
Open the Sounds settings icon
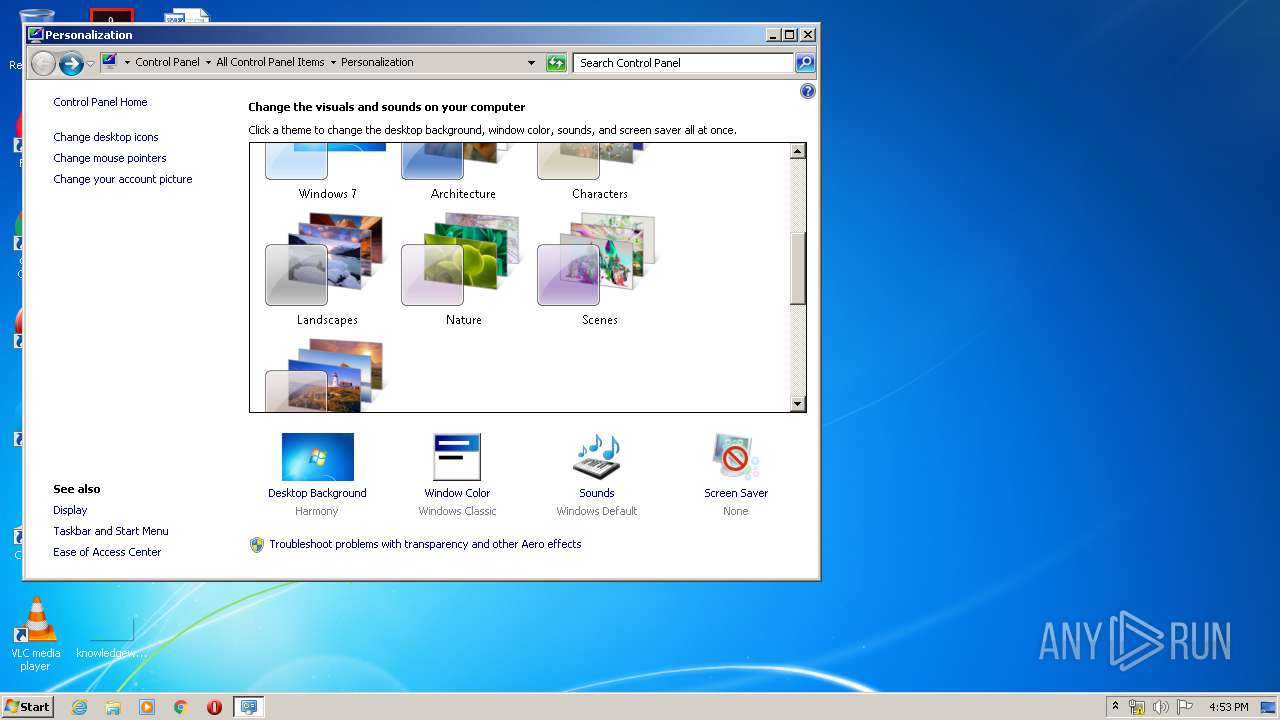597,457
